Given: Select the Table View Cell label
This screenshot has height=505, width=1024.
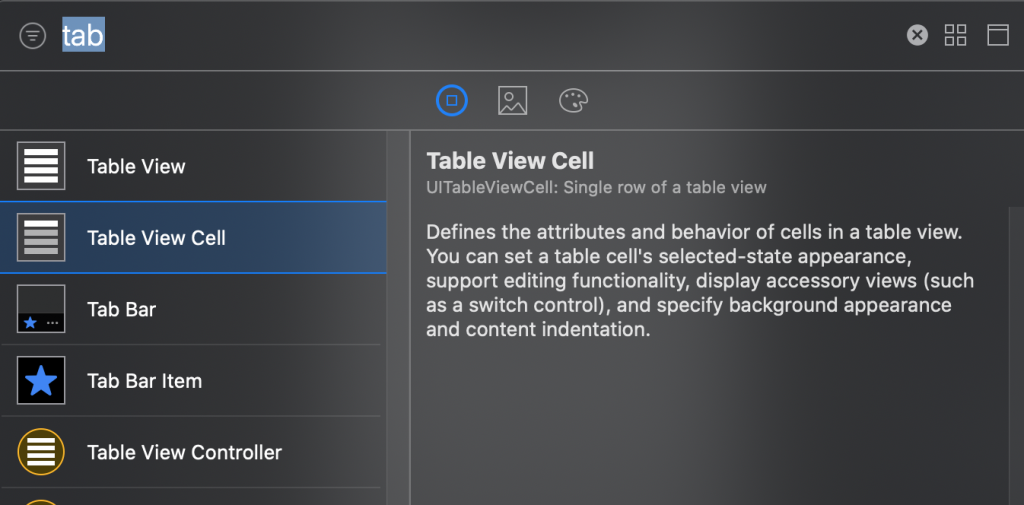Looking at the screenshot, I should click(156, 238).
